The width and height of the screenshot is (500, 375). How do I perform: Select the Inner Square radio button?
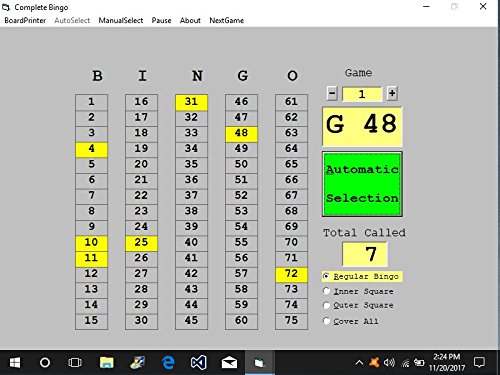358,291
